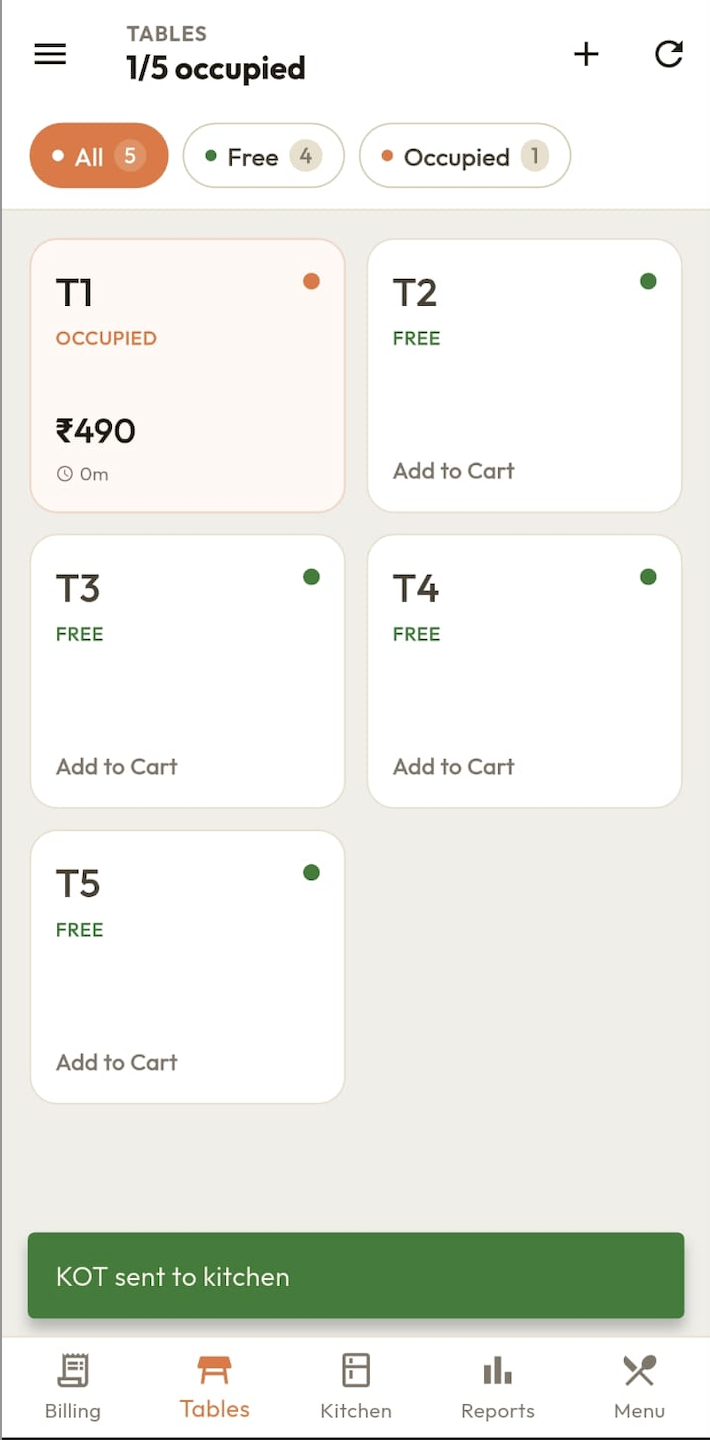Image resolution: width=710 pixels, height=1440 pixels.
Task: Click Add to Cart on T2
Action: coord(454,471)
